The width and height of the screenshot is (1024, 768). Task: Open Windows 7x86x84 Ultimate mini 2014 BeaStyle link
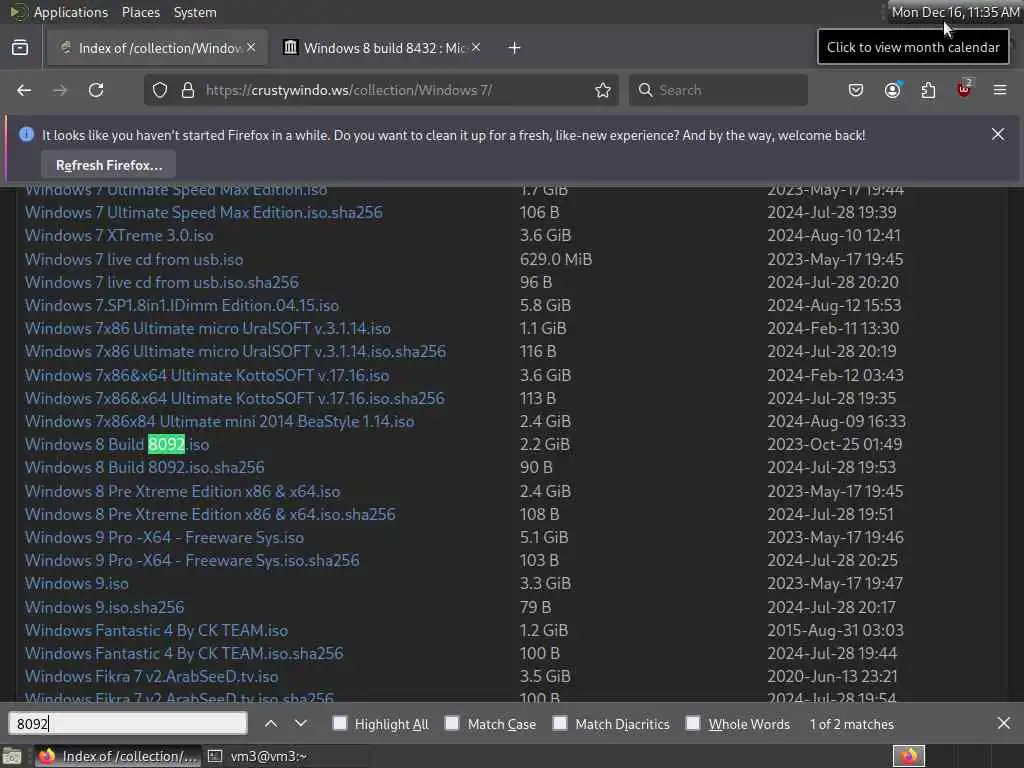pos(219,422)
